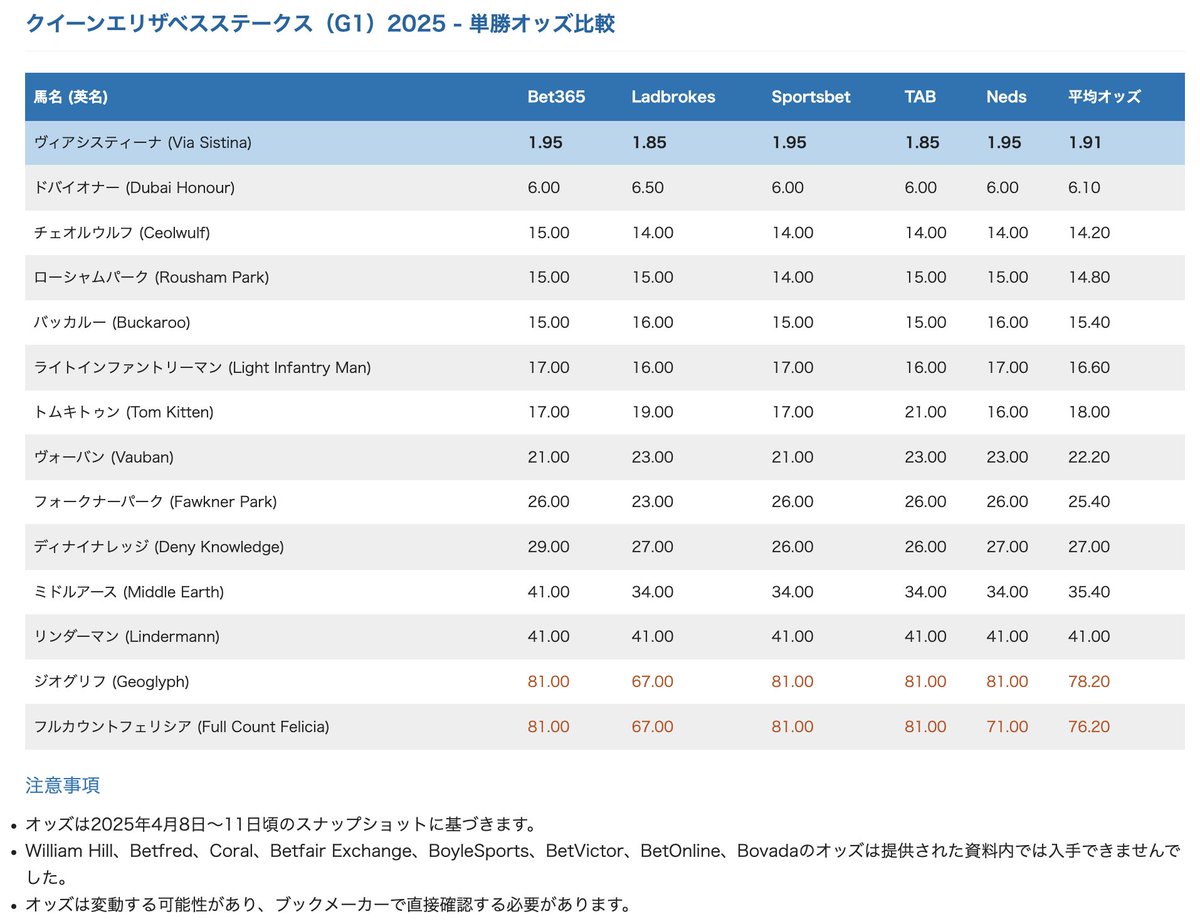
Task: Click Dubai Honour Ladbrokes odds 6.50
Action: [x=648, y=187]
